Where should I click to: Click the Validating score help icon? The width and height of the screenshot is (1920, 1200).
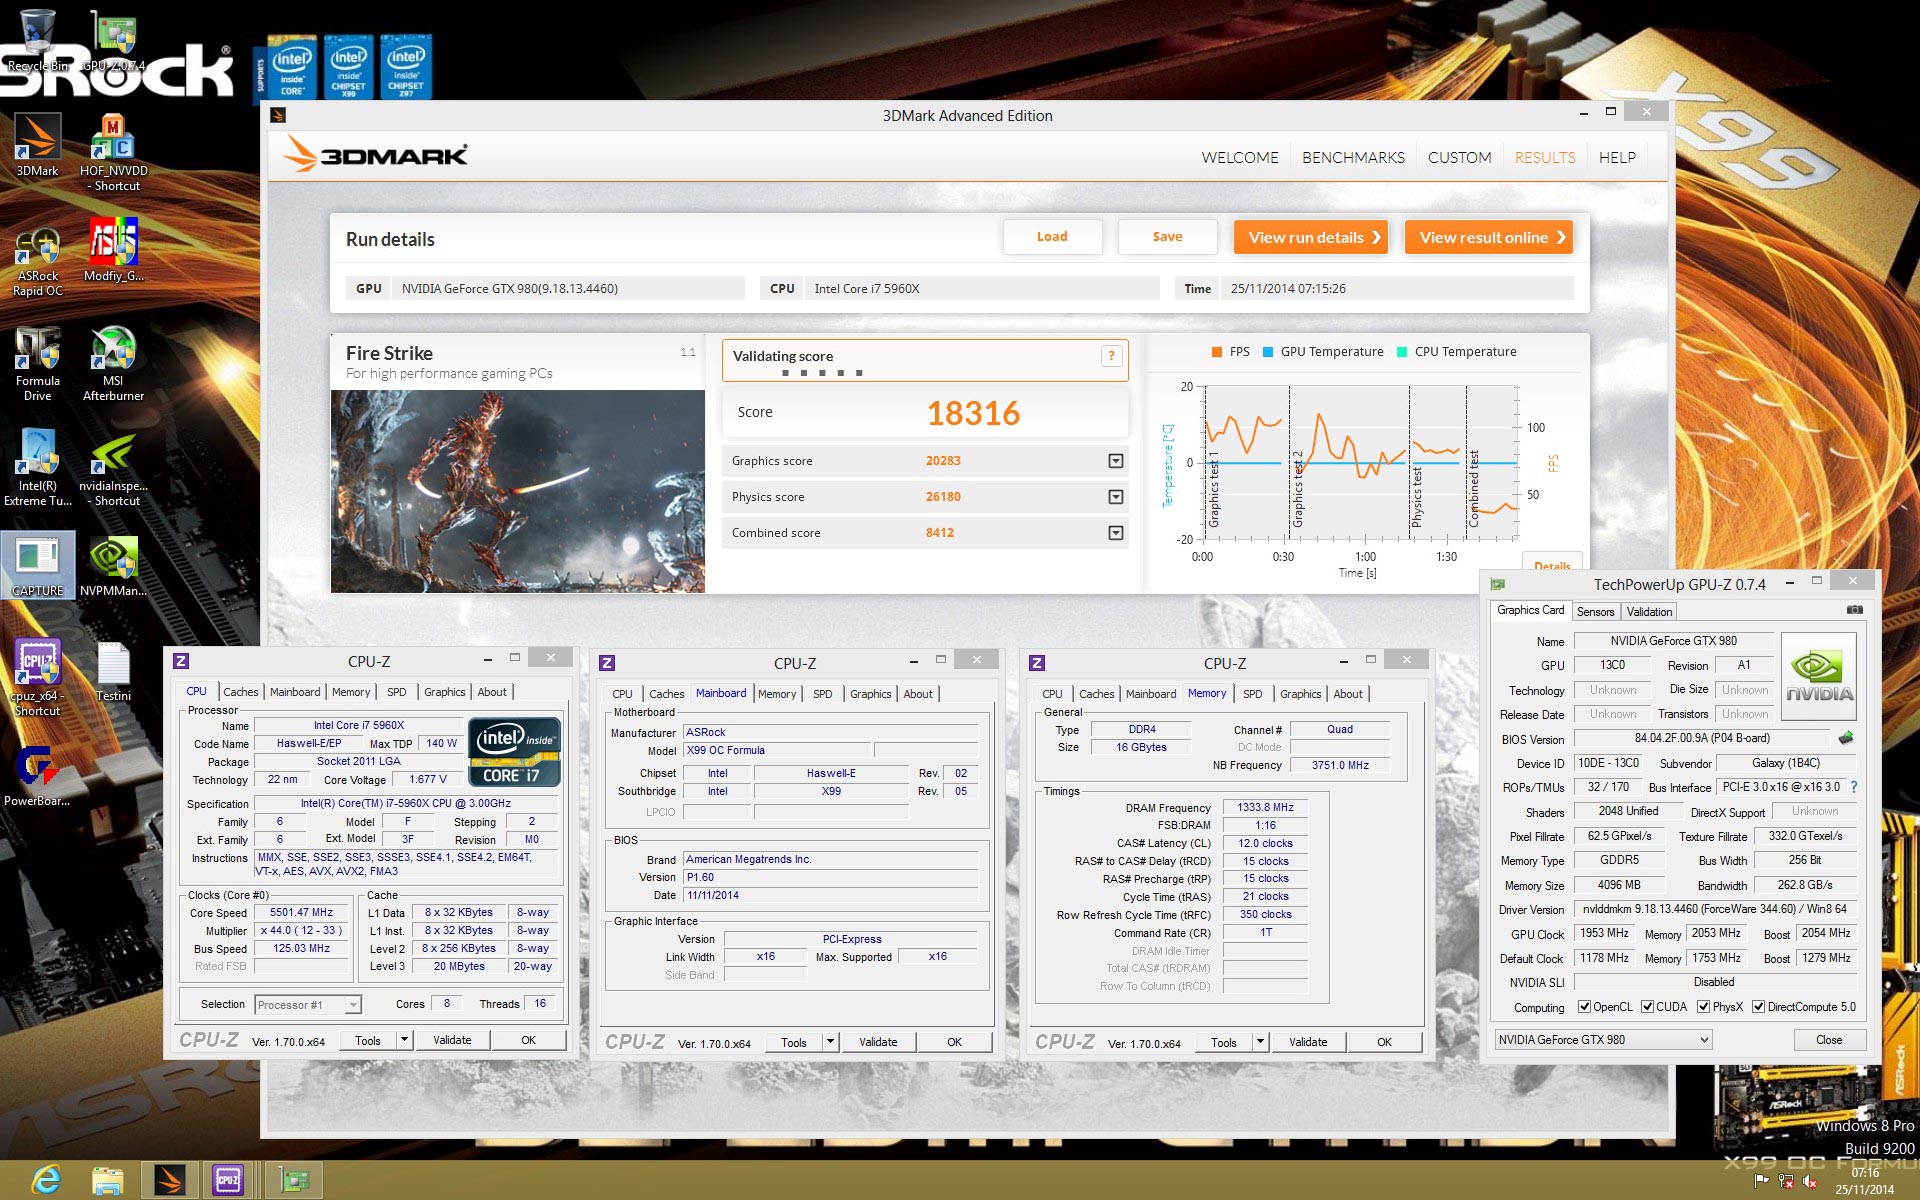[x=1111, y=356]
